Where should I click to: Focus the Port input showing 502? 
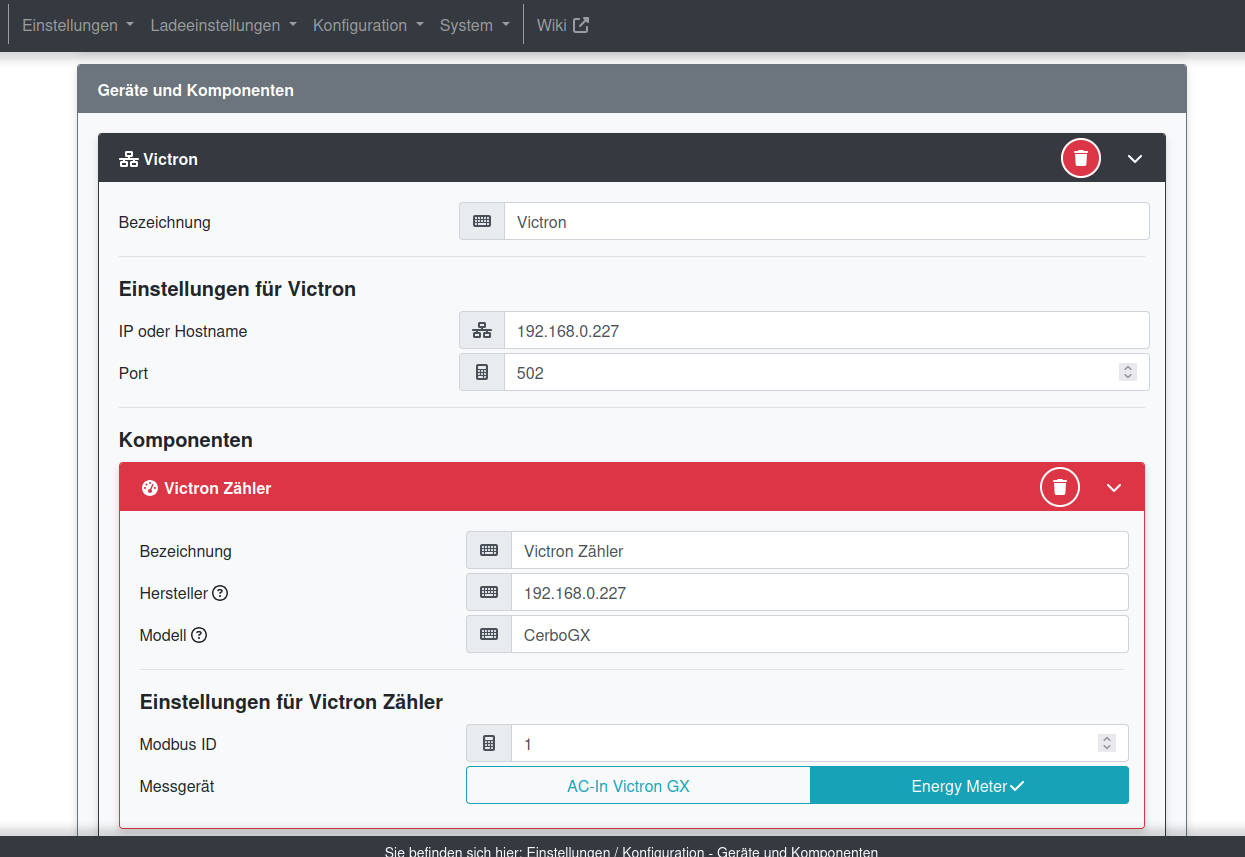pyautogui.click(x=827, y=372)
